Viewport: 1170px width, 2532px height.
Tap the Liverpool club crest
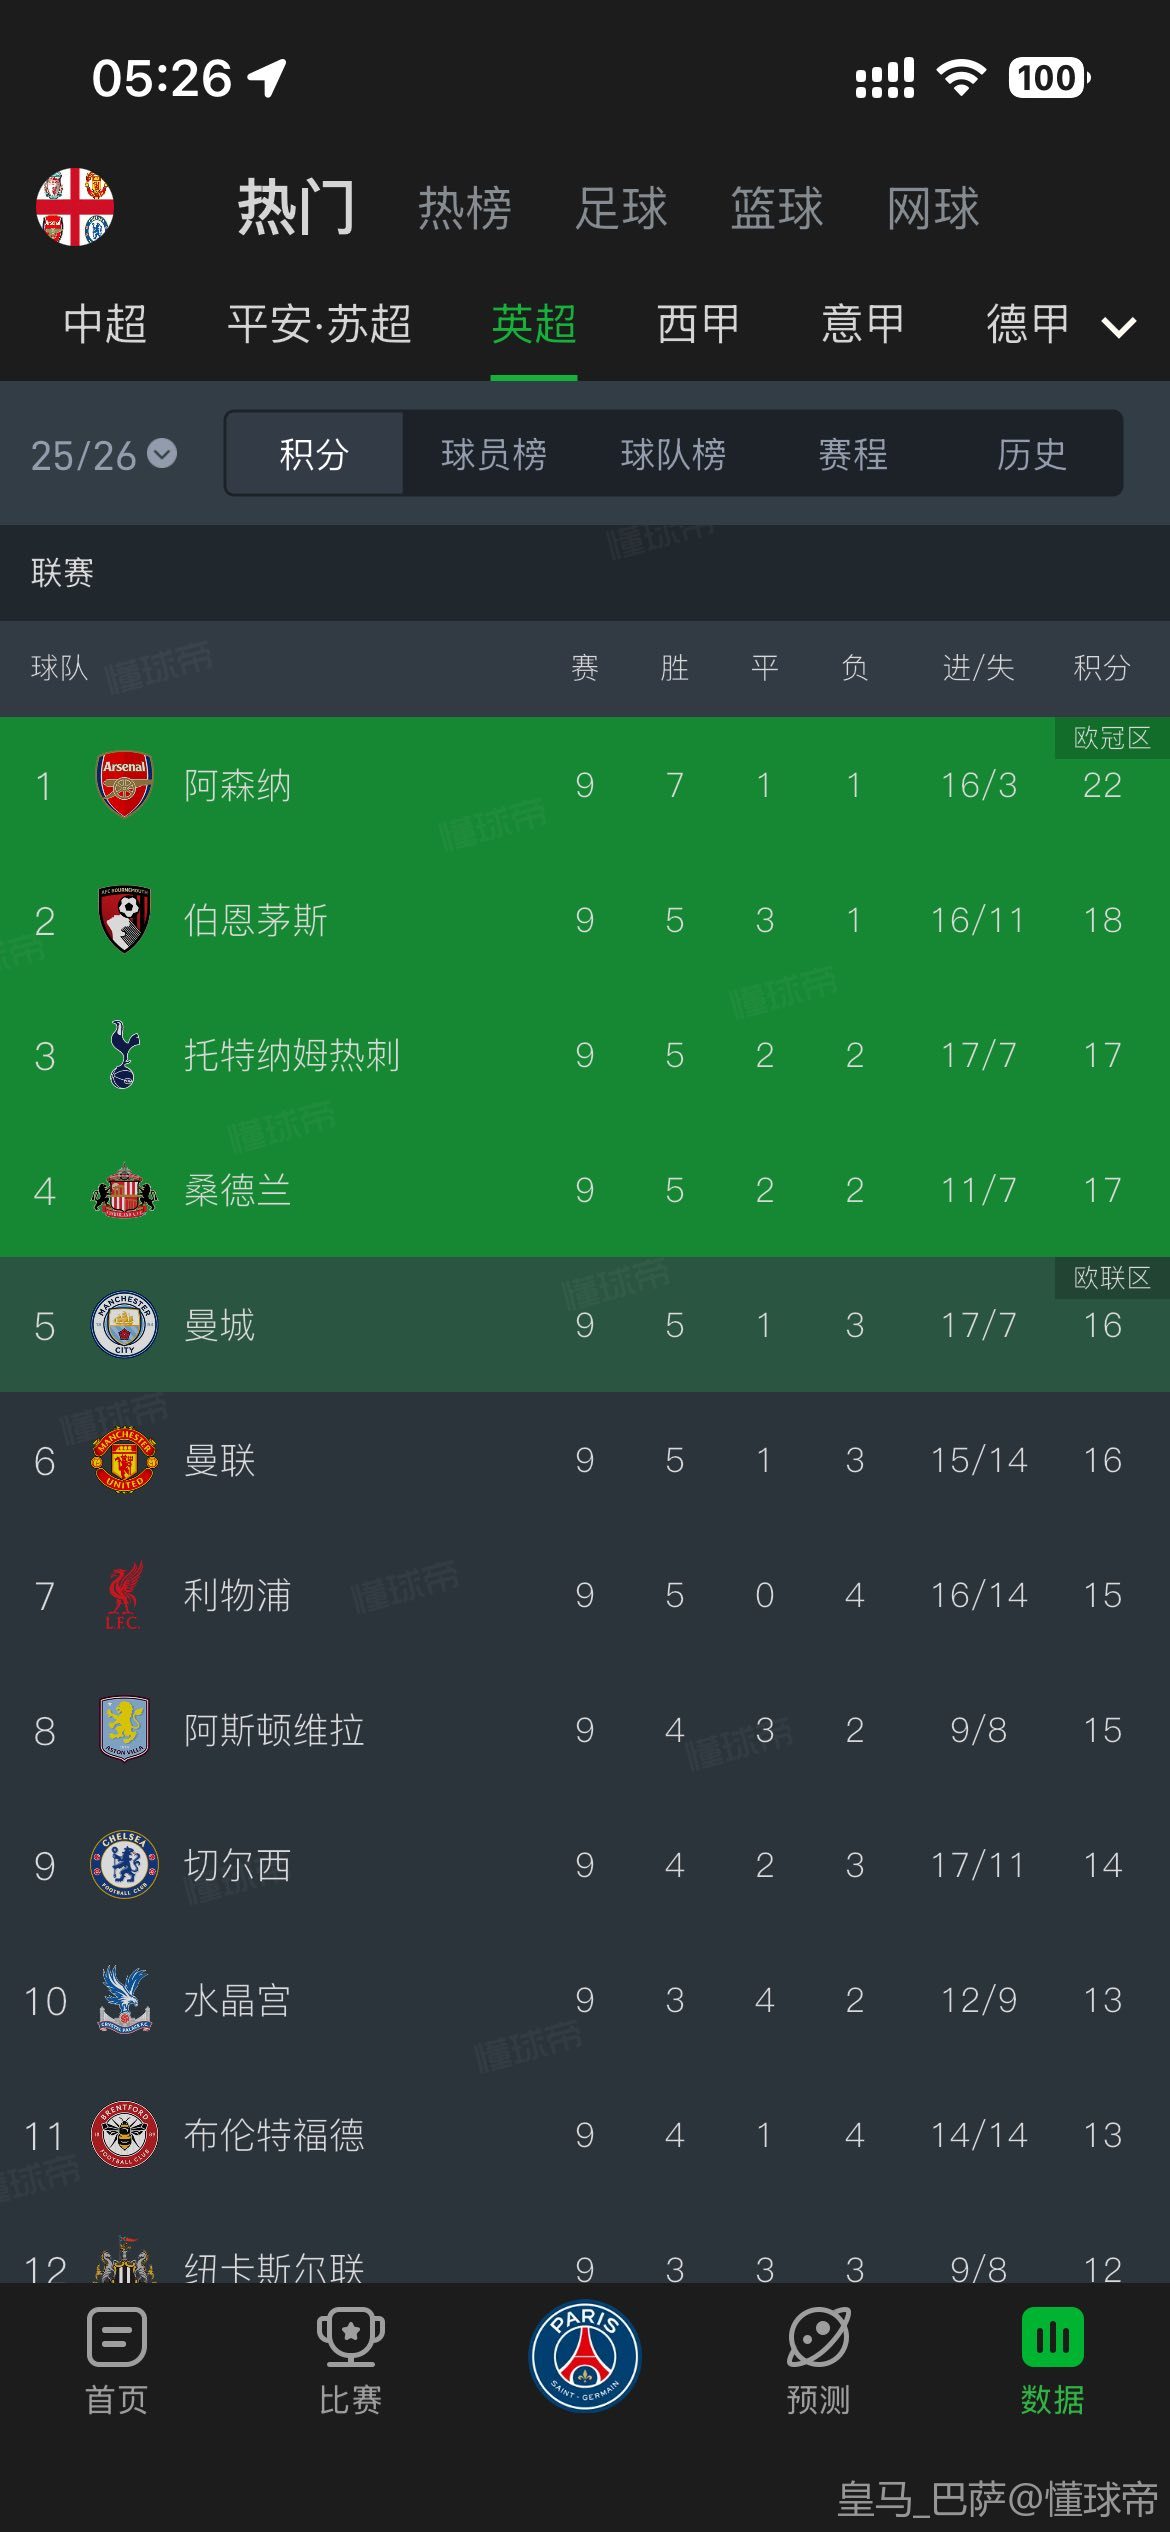click(x=124, y=1595)
